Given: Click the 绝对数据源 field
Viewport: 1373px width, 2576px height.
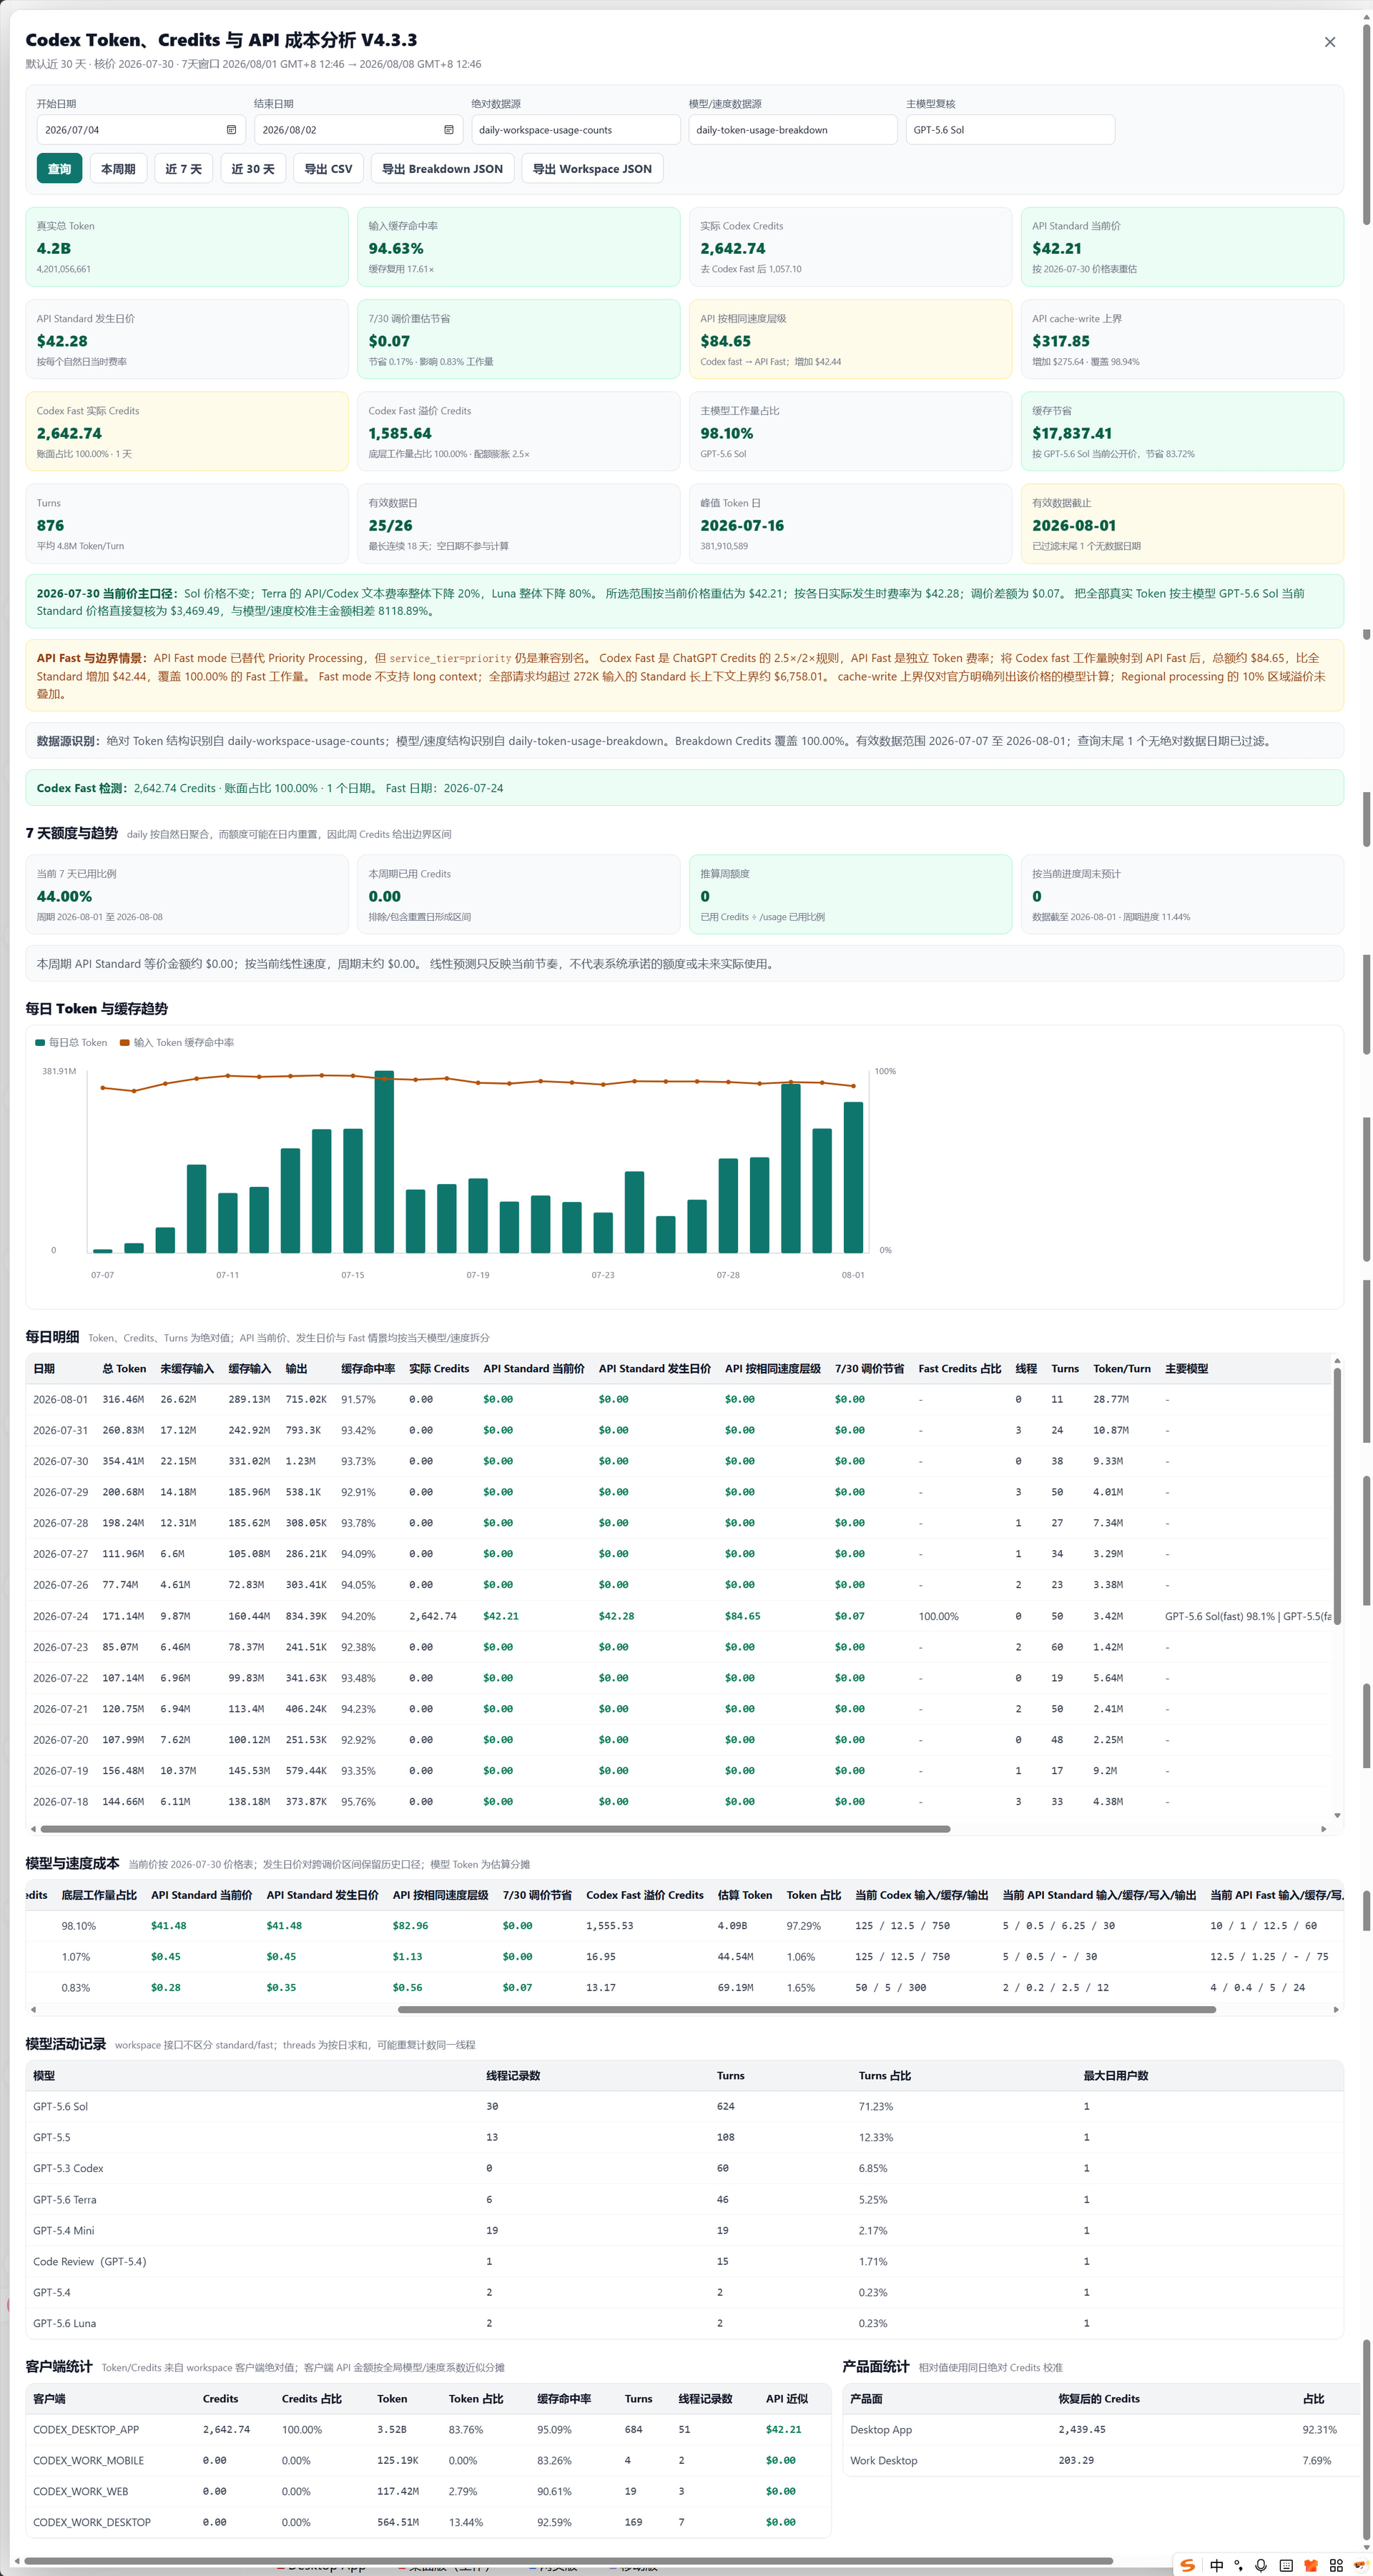Looking at the screenshot, I should (x=575, y=130).
